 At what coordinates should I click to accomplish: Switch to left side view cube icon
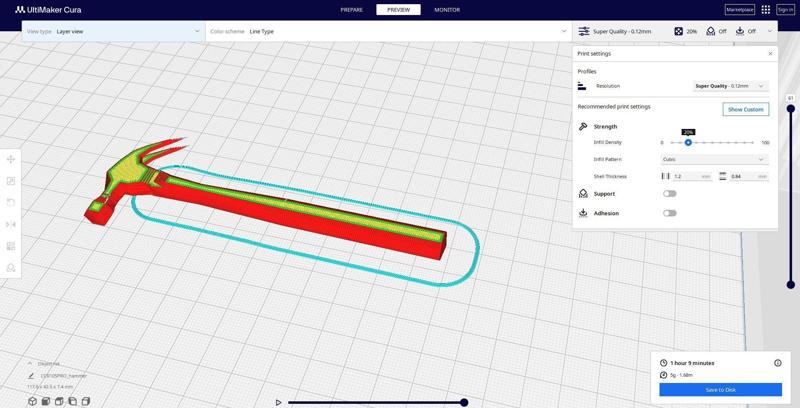(72, 401)
